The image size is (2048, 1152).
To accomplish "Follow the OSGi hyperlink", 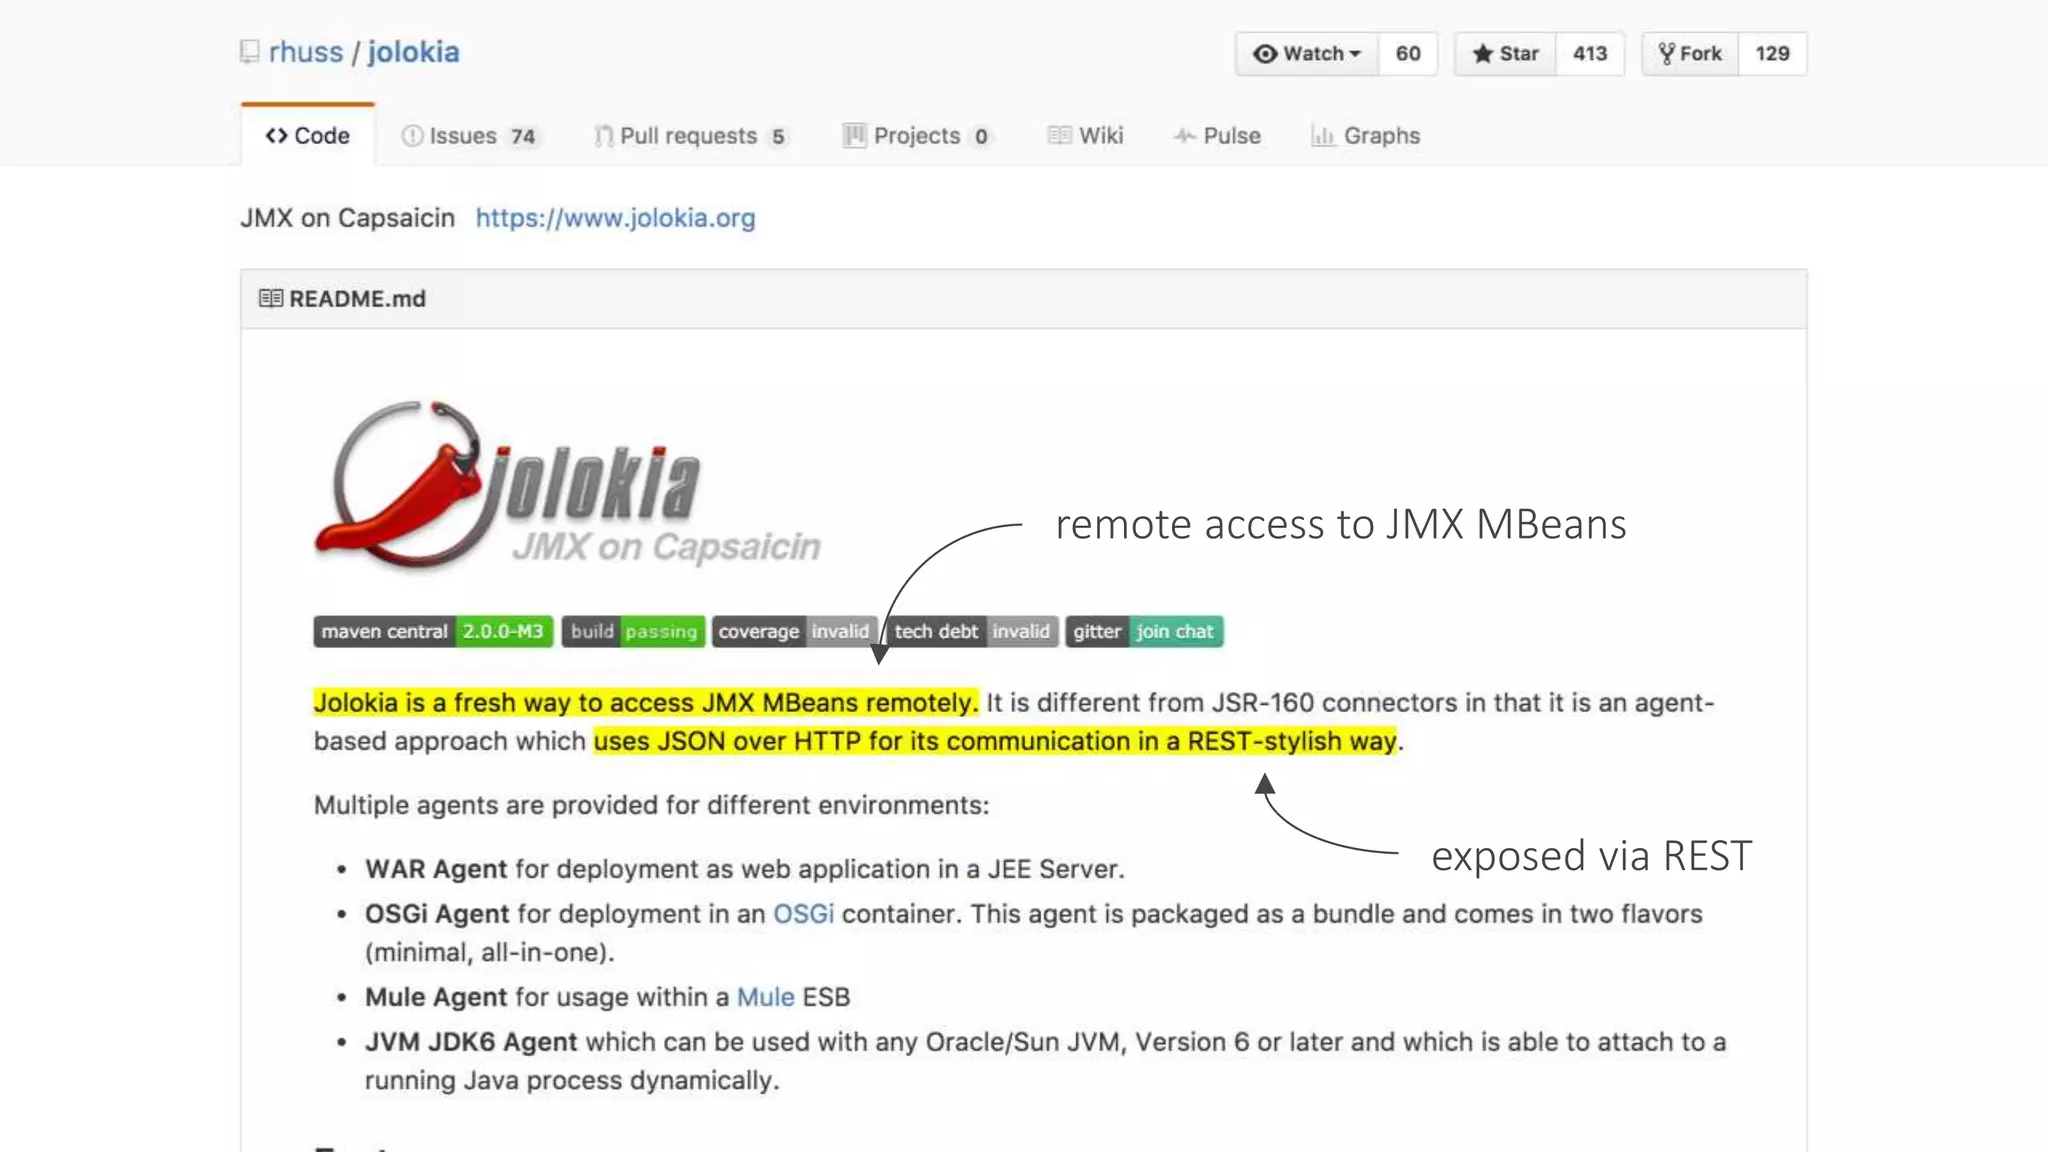I will click(x=803, y=914).
